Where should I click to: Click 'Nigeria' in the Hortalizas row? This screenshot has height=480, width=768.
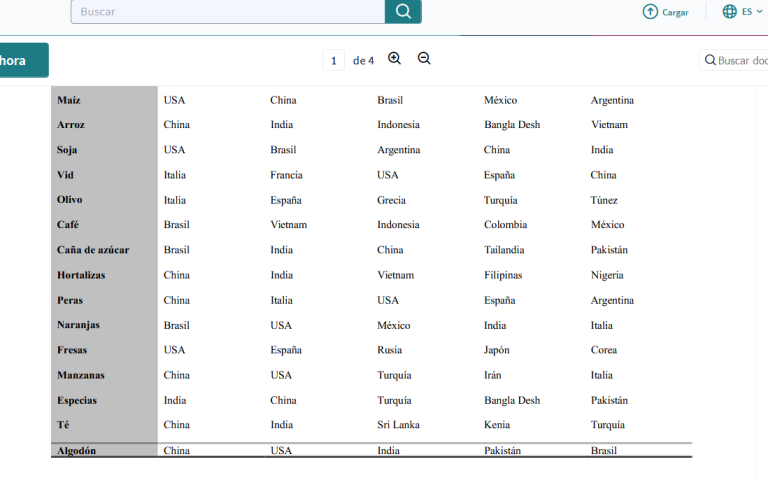[607, 275]
